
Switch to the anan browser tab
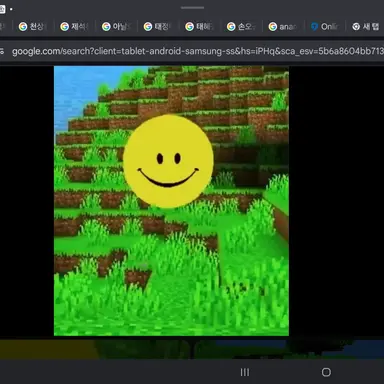(283, 26)
